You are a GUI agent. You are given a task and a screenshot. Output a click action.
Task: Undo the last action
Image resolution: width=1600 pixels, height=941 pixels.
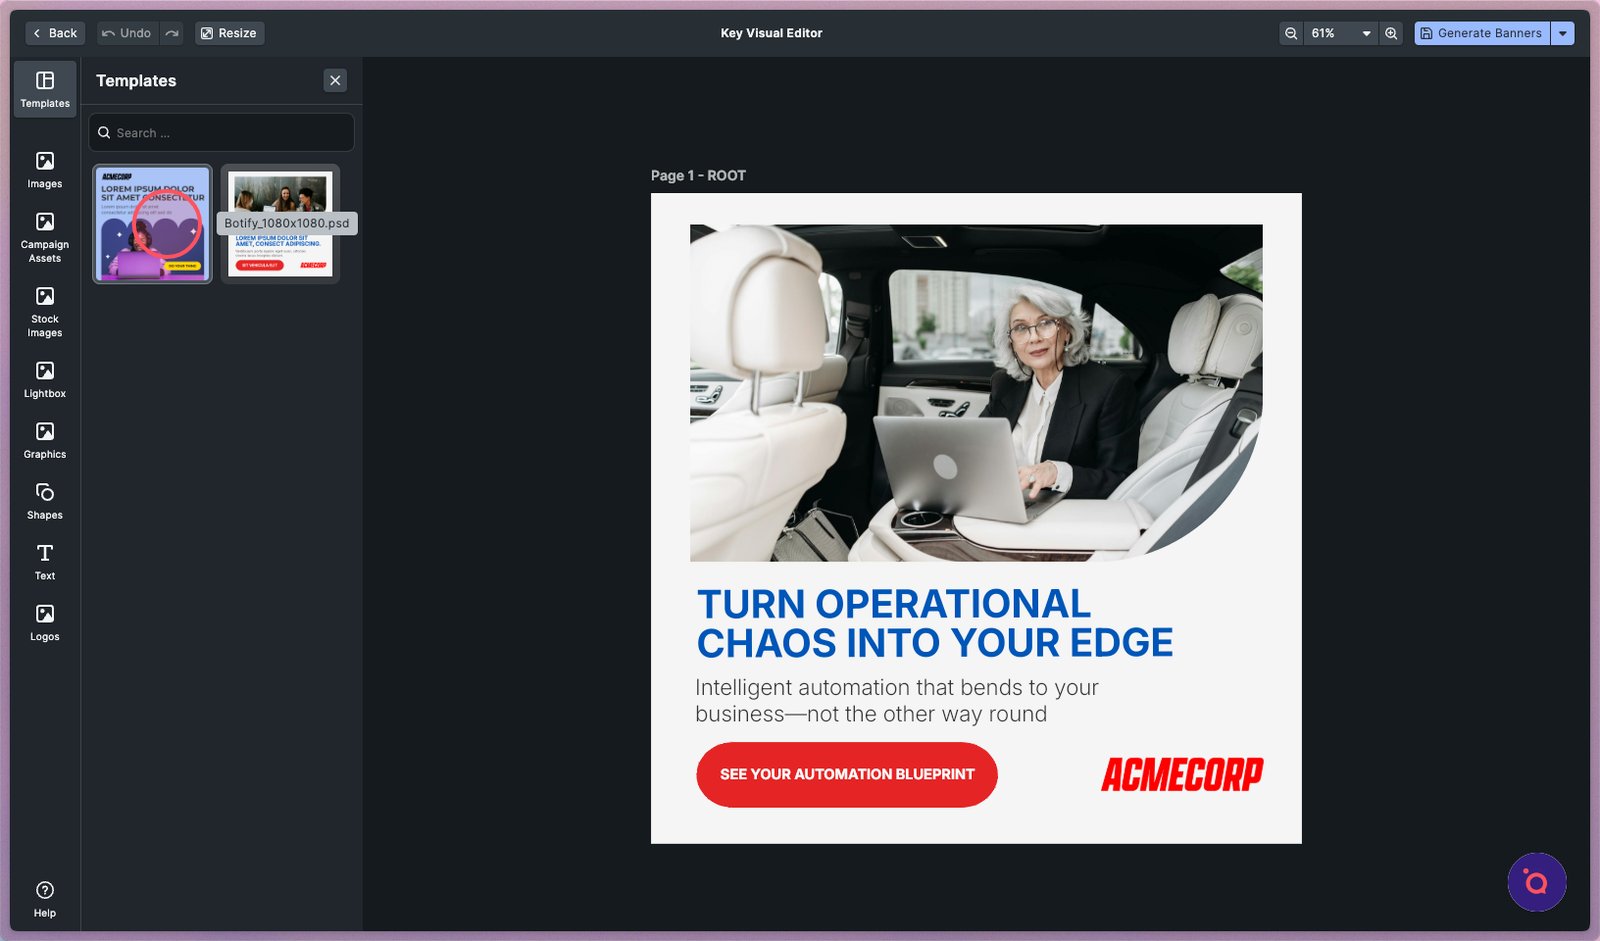[127, 33]
